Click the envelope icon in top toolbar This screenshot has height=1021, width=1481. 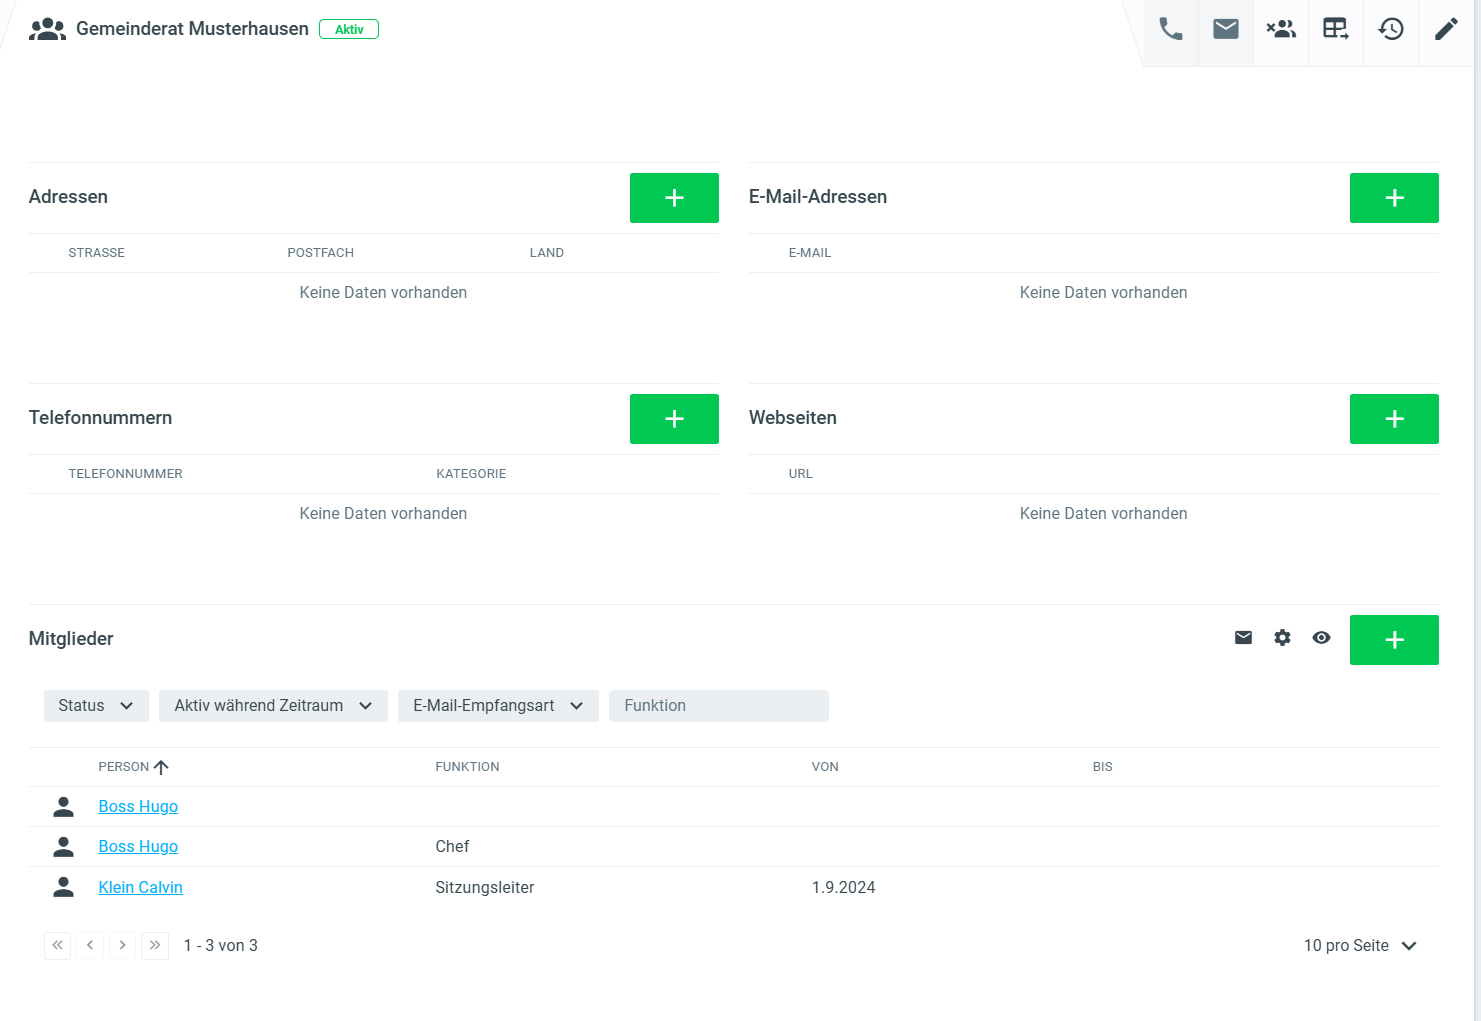point(1225,29)
